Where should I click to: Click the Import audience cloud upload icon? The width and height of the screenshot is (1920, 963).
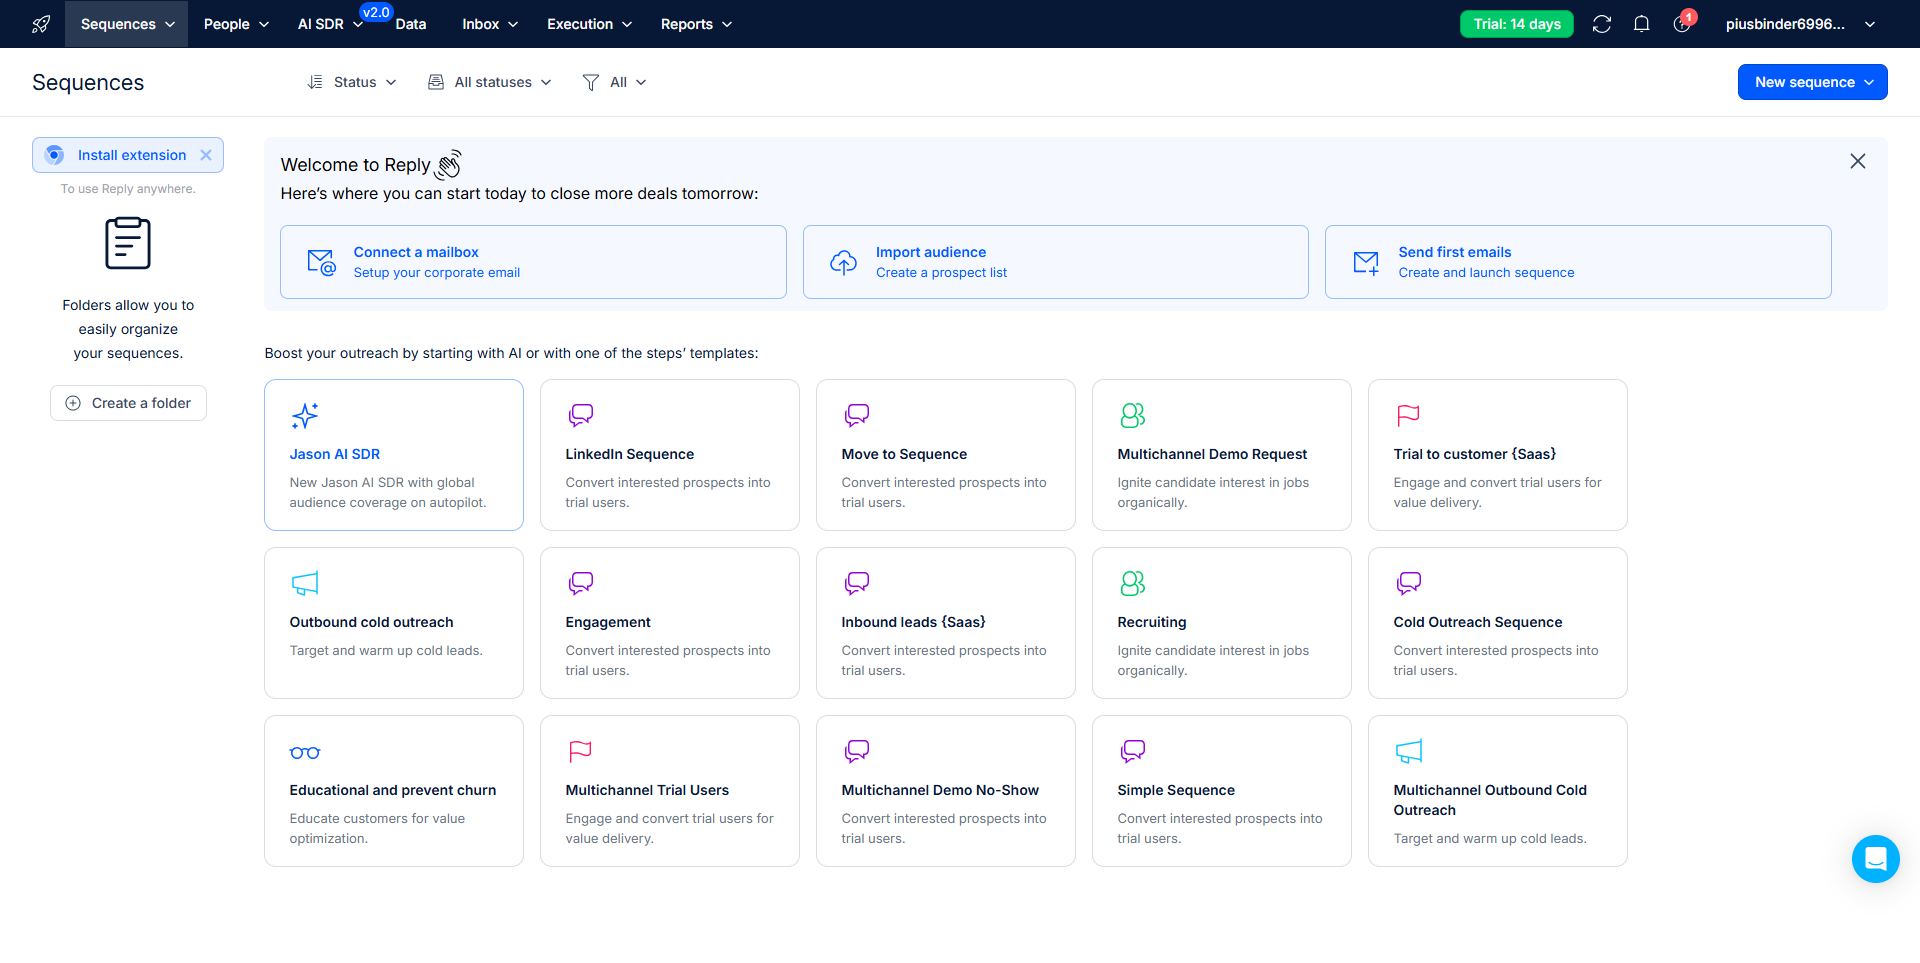click(843, 262)
